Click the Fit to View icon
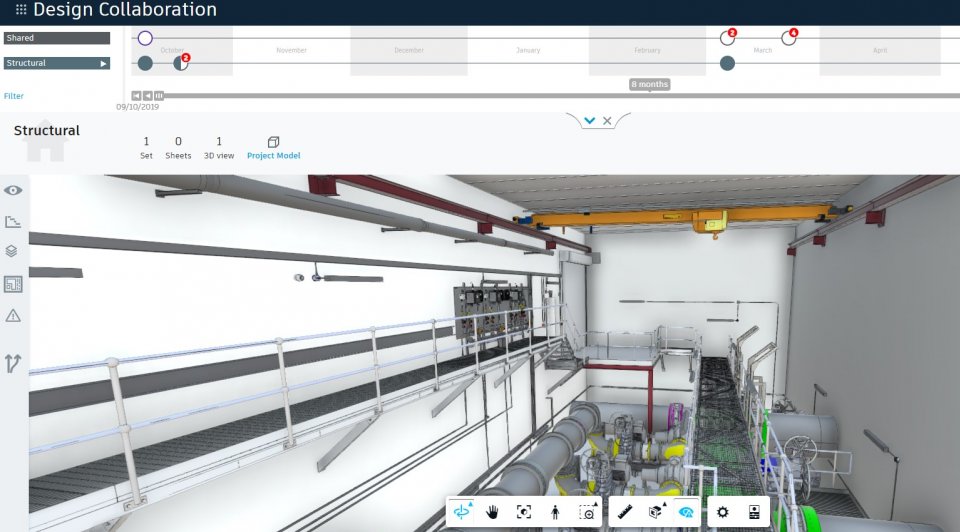This screenshot has height=532, width=960. (x=523, y=512)
